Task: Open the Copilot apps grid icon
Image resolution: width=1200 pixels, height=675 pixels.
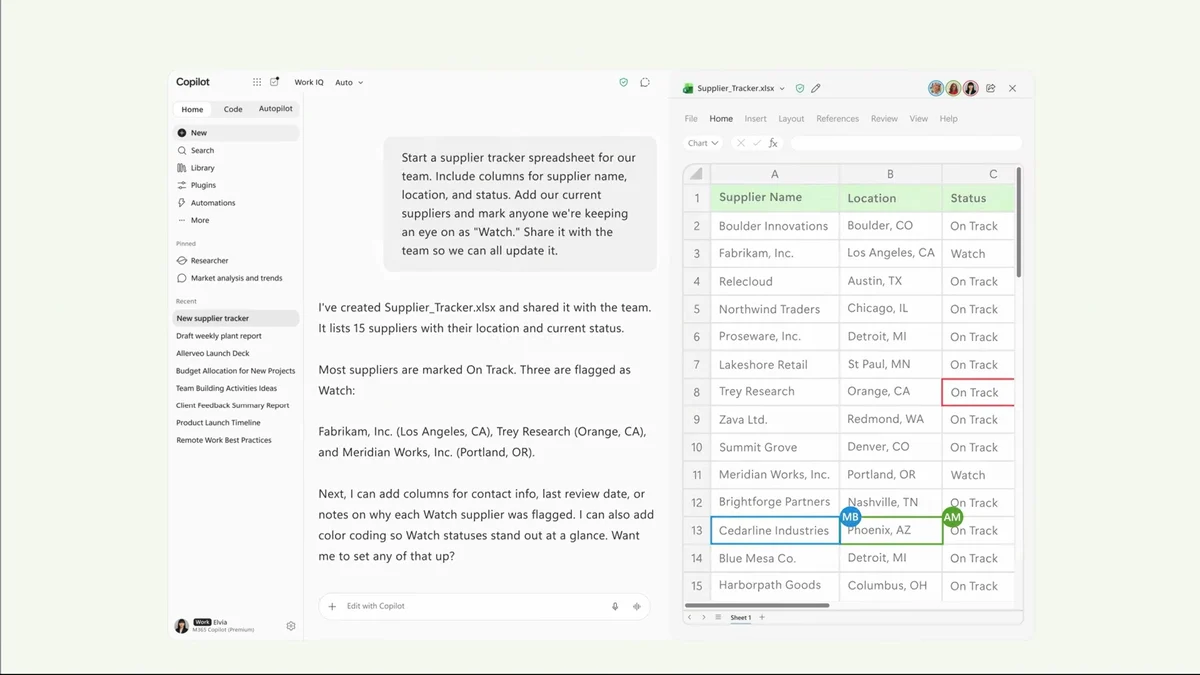Action: point(257,82)
